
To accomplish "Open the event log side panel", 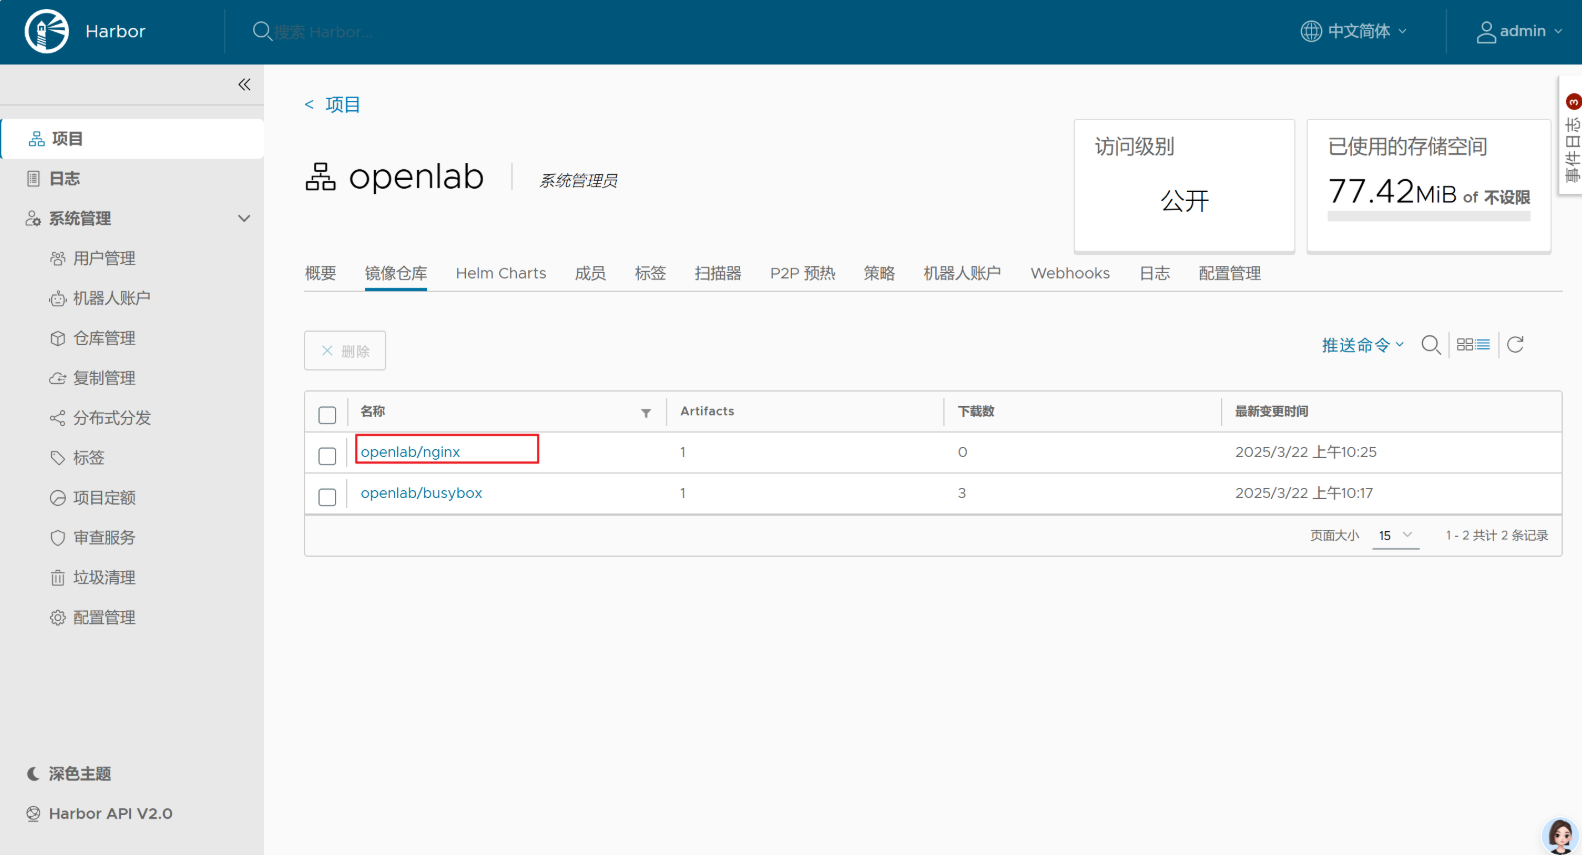I will [1571, 136].
